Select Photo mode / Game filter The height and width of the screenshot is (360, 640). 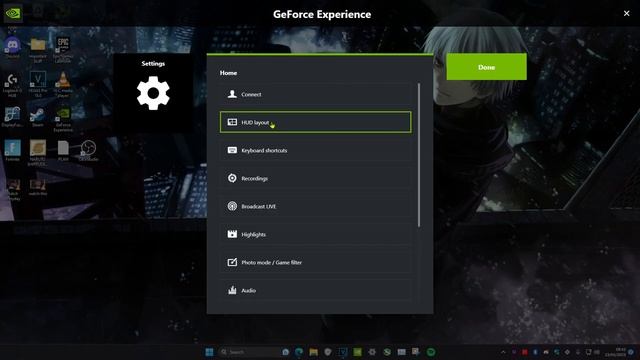[x=316, y=262]
